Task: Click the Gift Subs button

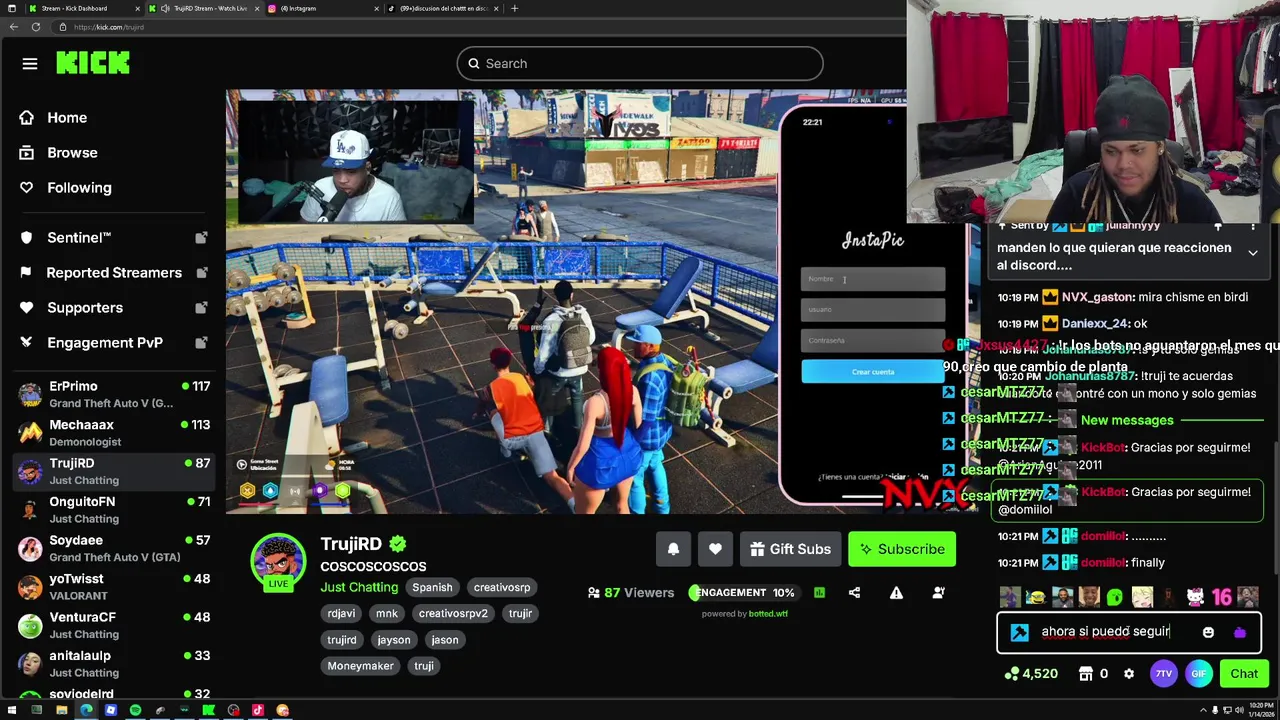Action: point(790,549)
